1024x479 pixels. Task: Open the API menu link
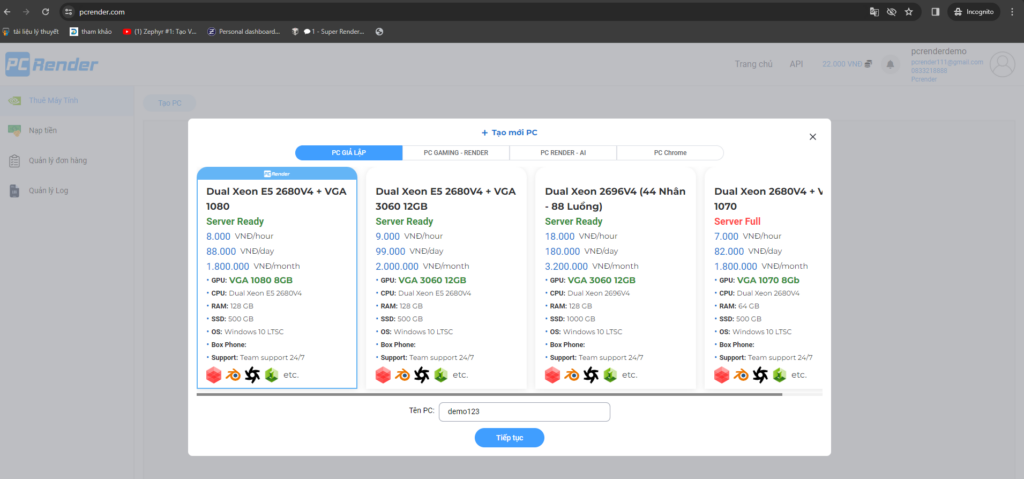796,64
